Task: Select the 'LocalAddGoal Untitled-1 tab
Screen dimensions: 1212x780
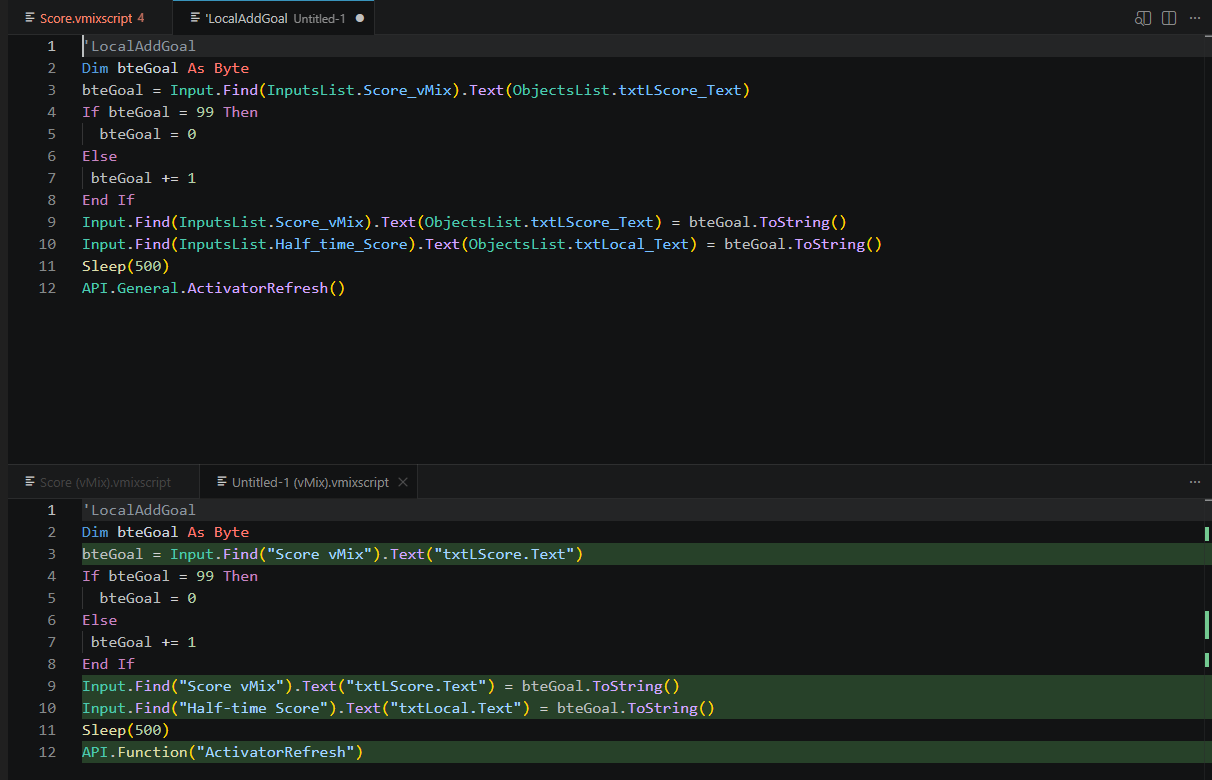Action: (x=273, y=18)
